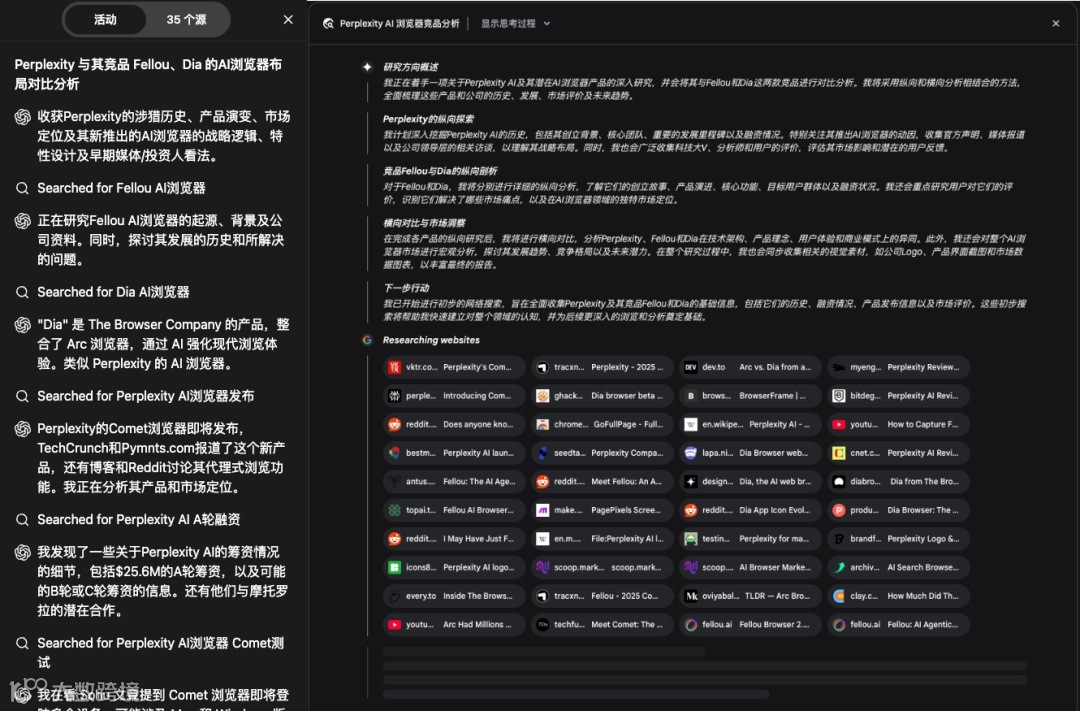1080x711 pixels.
Task: Open the en.m... File:Perplexity AI chip
Action: pos(602,539)
